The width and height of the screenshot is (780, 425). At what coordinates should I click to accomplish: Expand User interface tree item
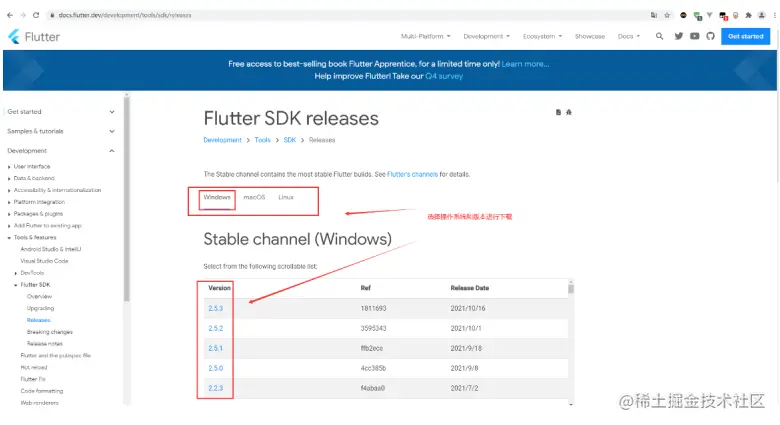(x=30, y=167)
